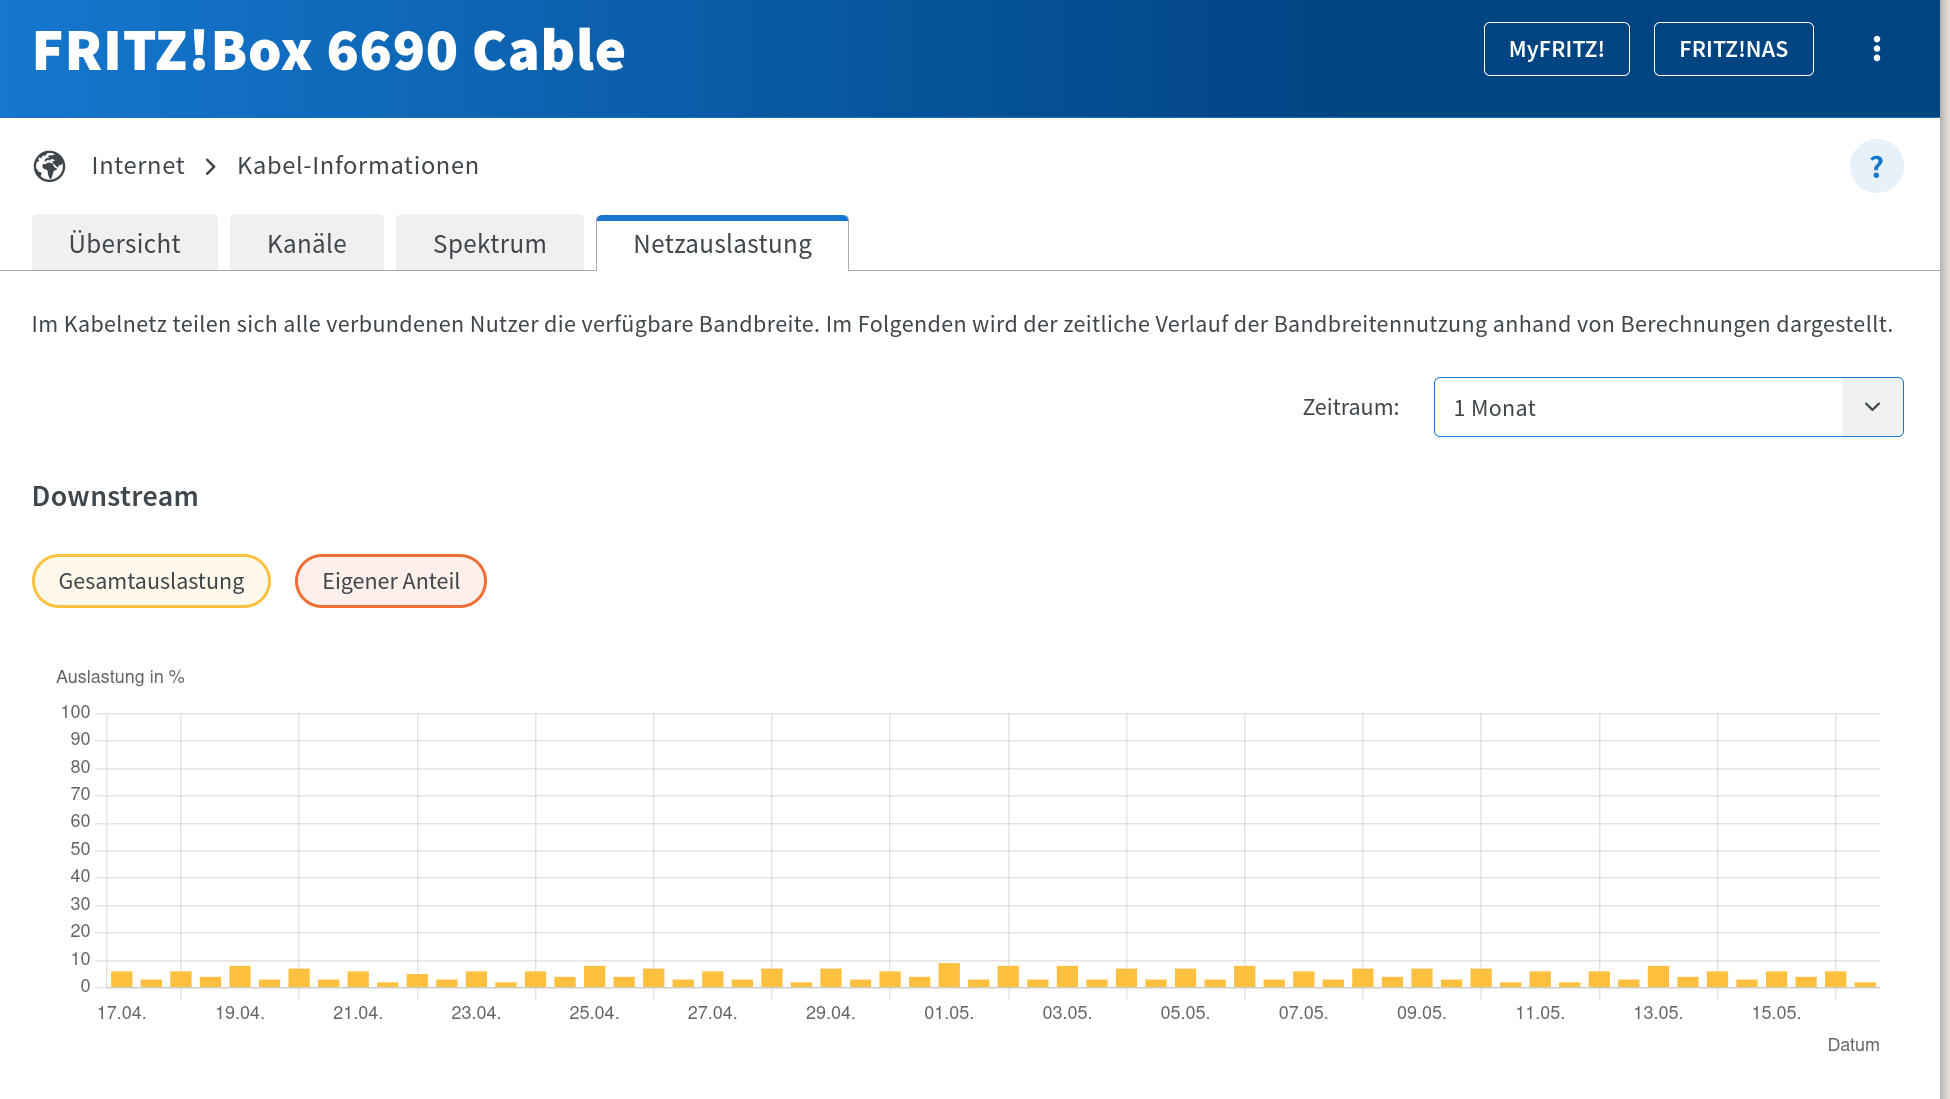Toggle the Gesamtauslastung chart series
Screen dimensions: 1950x1099
pyautogui.click(x=151, y=581)
